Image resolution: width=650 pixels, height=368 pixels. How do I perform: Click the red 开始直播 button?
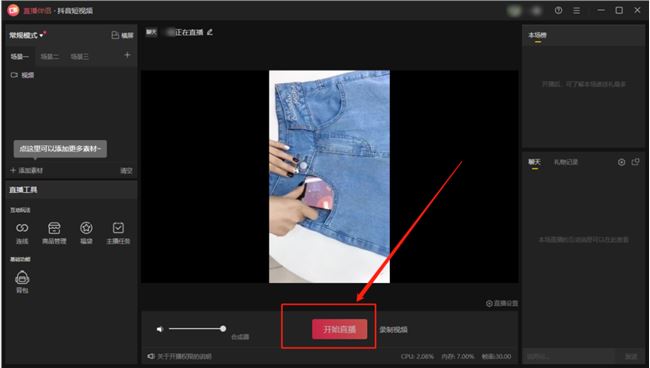pos(340,329)
